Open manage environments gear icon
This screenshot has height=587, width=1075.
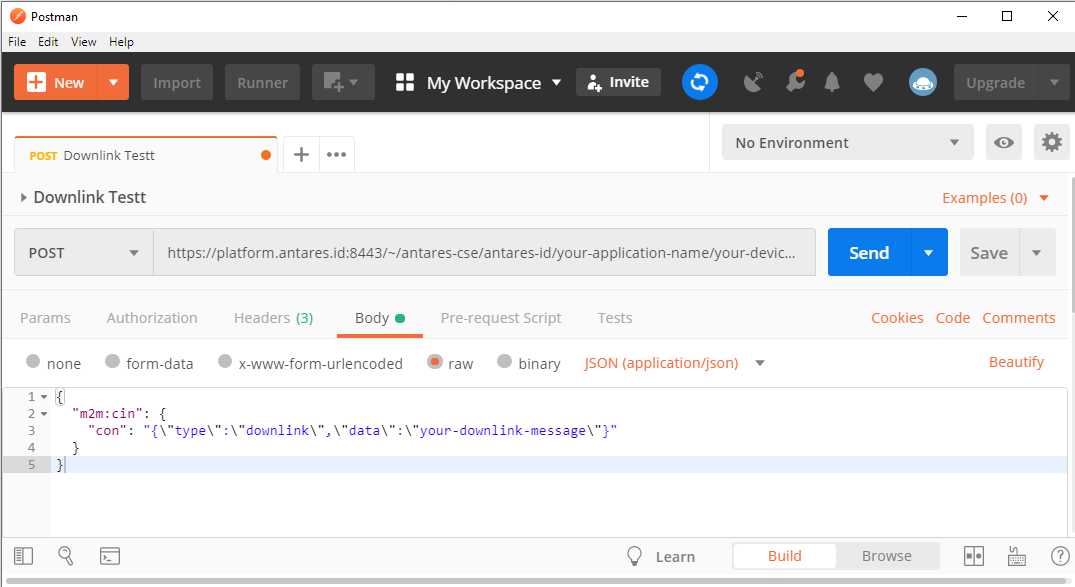click(x=1051, y=143)
